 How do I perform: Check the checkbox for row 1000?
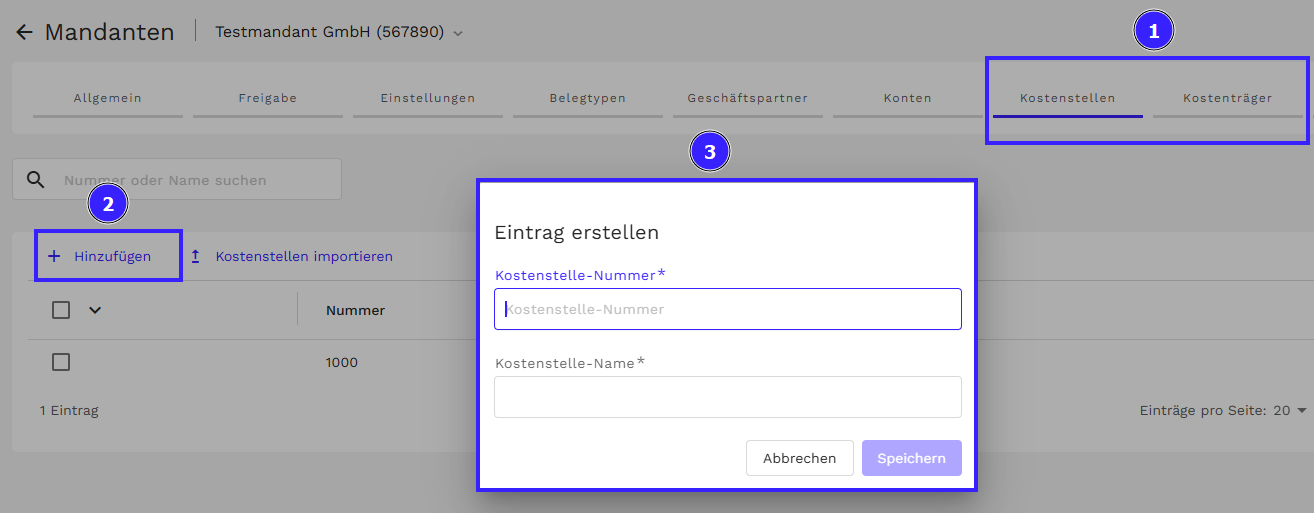61,362
